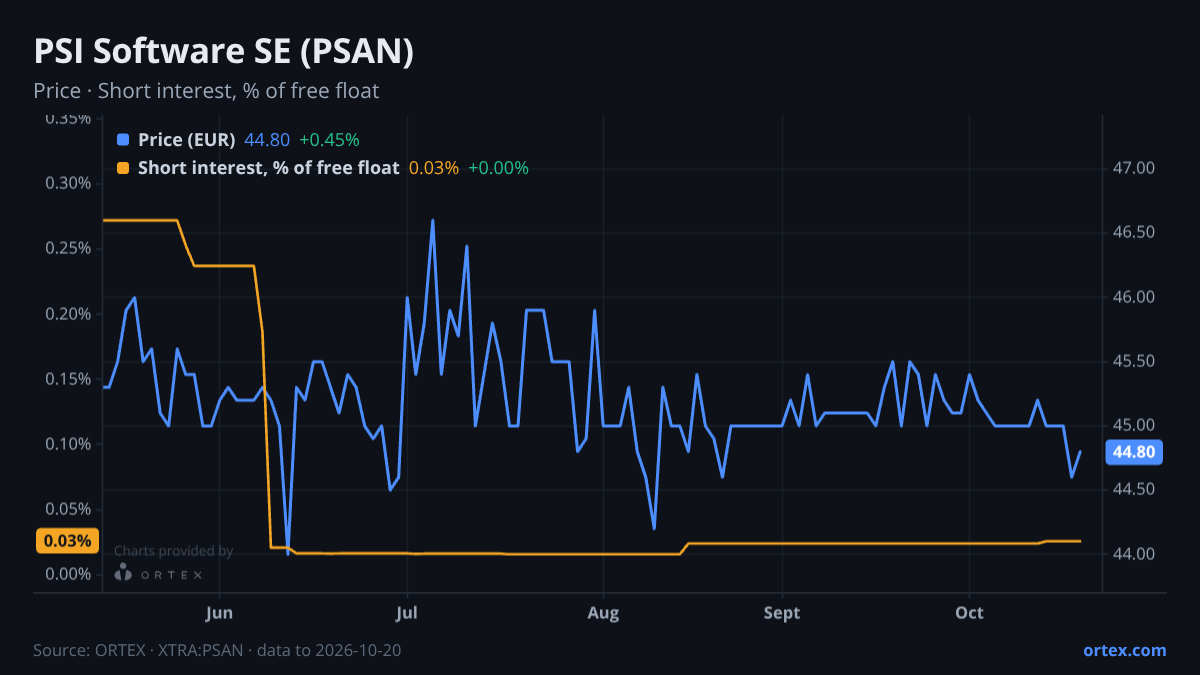Select the Short interest, % of free float legend label
Screen dimensions: 1200x675
click(269, 168)
